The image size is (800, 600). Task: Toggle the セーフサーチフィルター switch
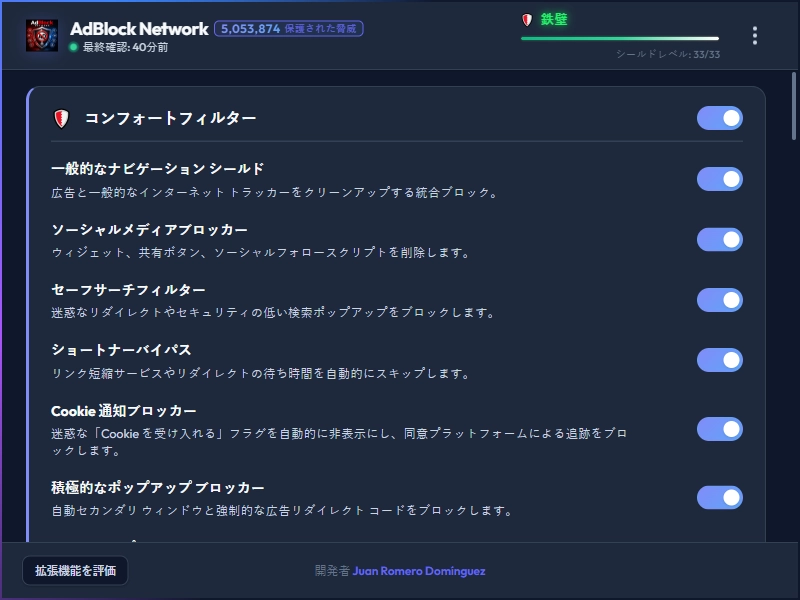[x=719, y=300]
